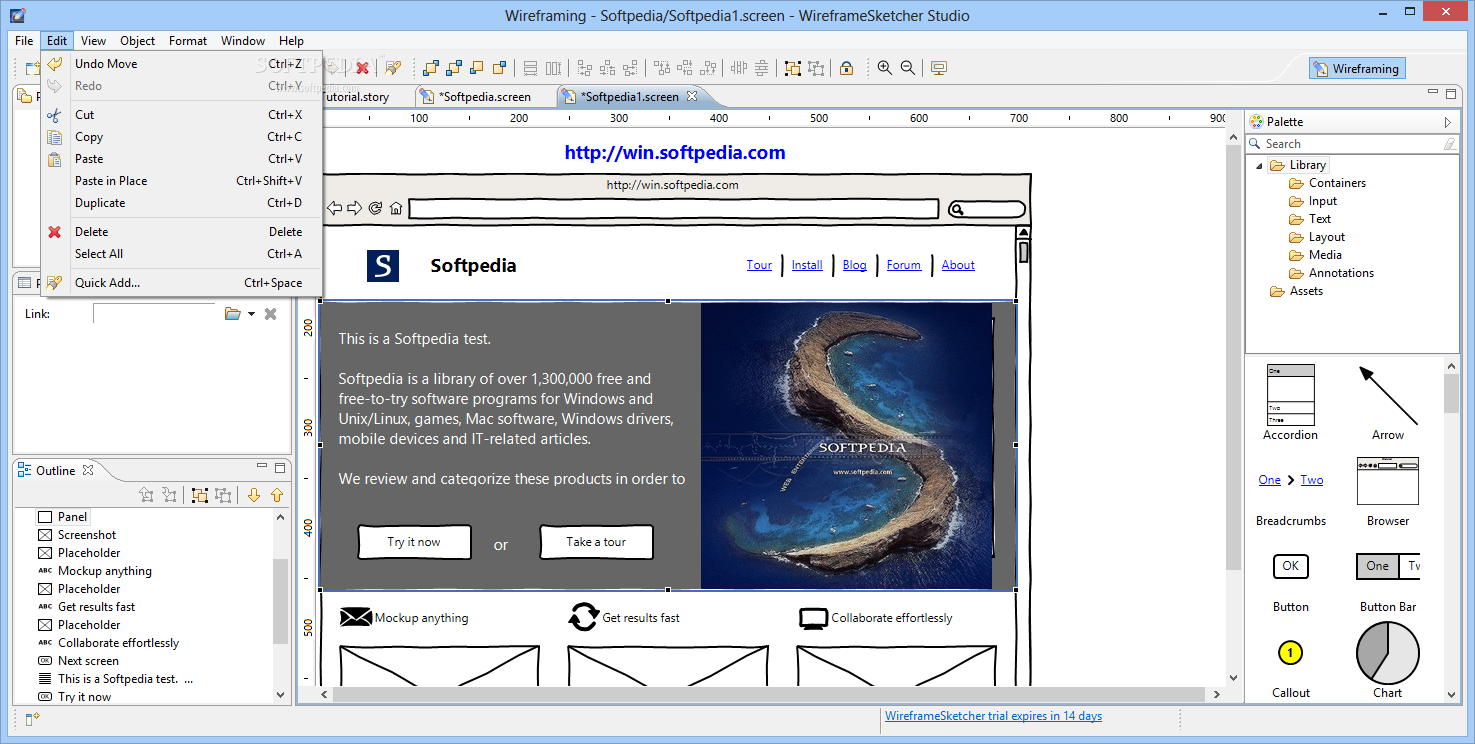
Task: Click the home icon in the mockup browser
Action: [x=396, y=208]
